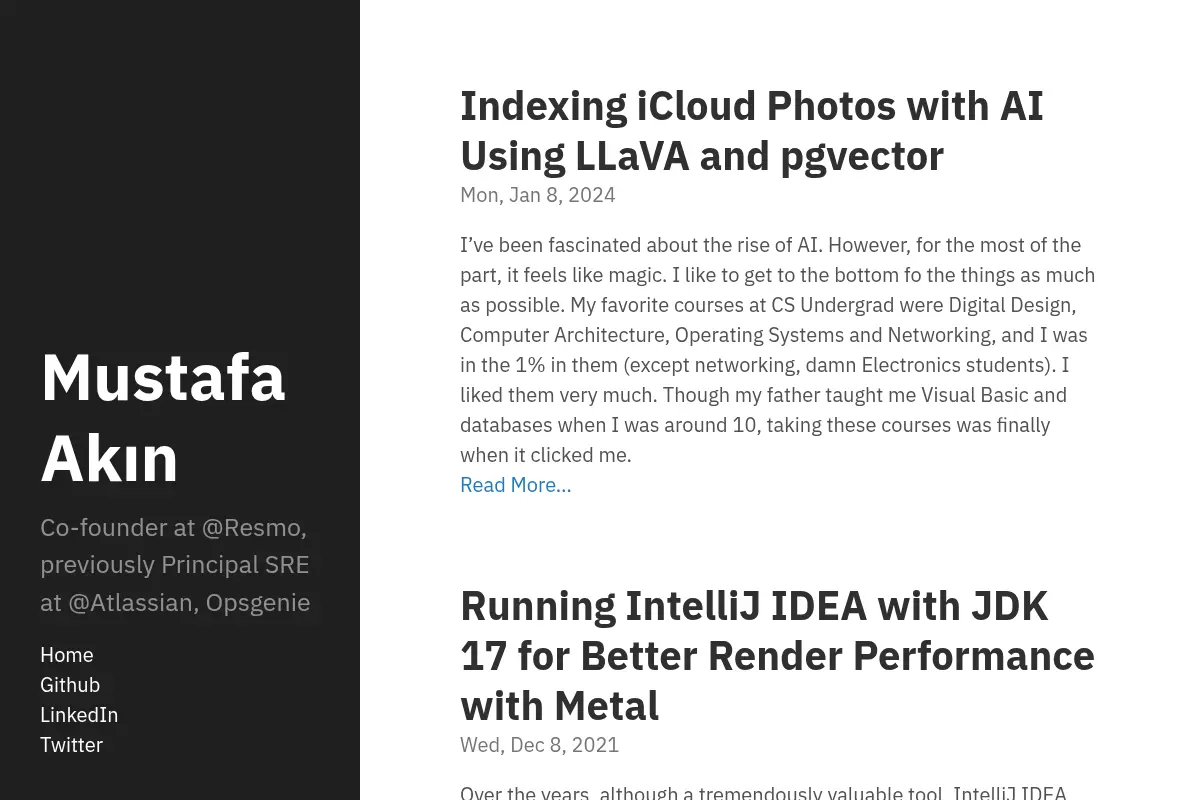Click the Wed, Dec 8, 2021 date
Viewport: 1200px width, 800px height.
tap(539, 745)
